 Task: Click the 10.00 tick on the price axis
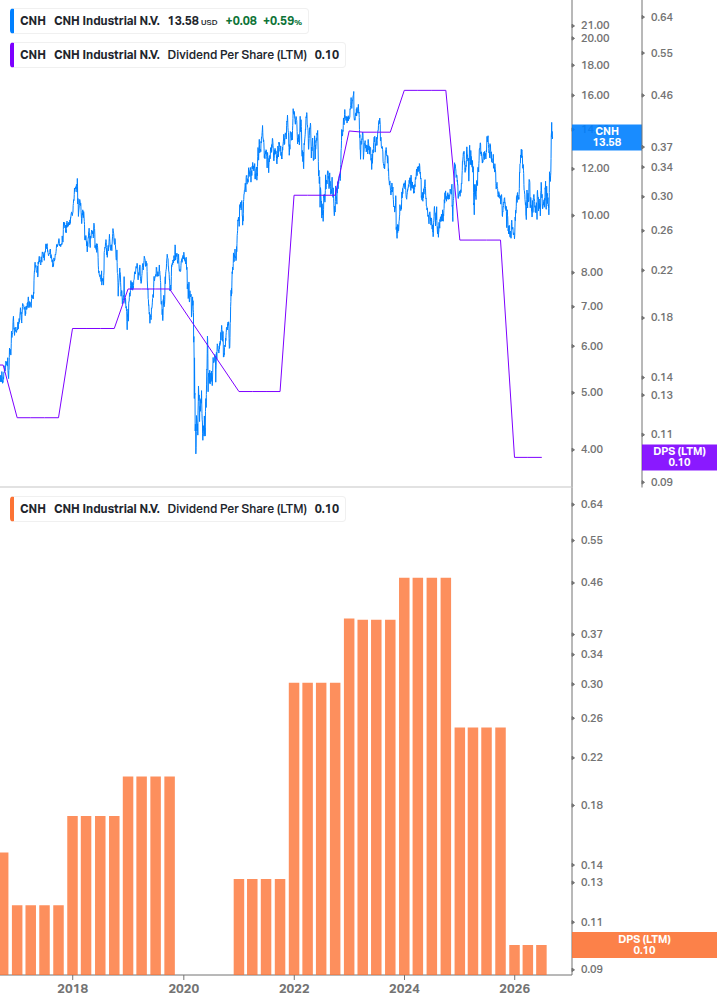(595, 215)
